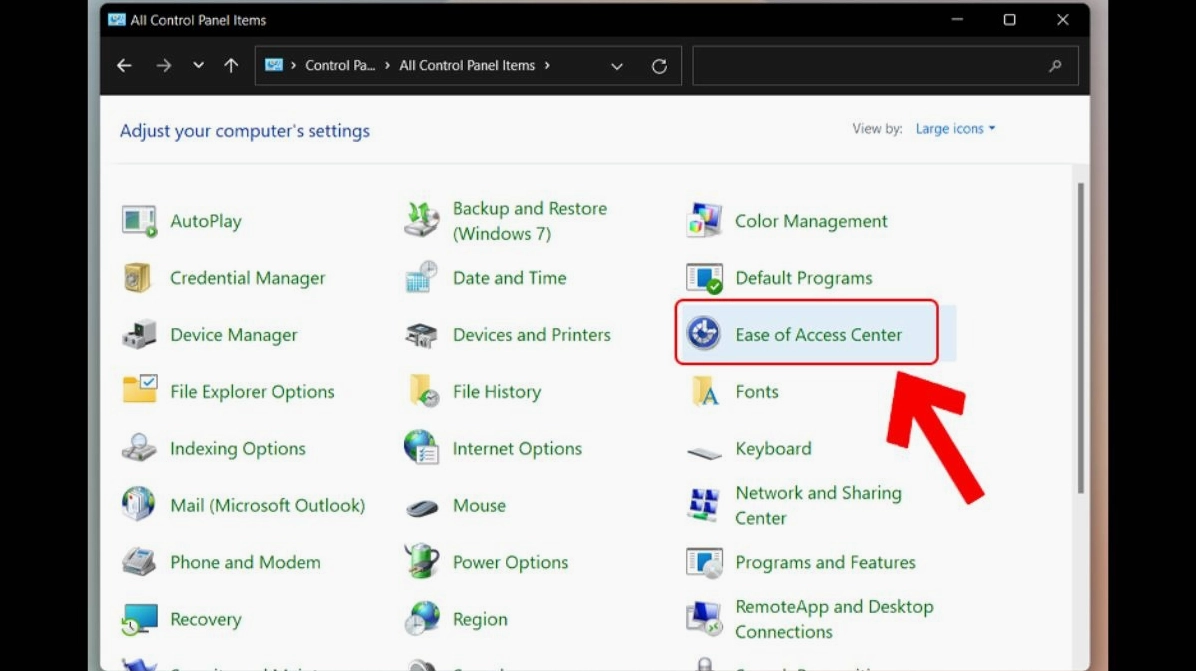The width and height of the screenshot is (1196, 671).
Task: Click the Control Panel breadcrumb segment
Action: (340, 66)
